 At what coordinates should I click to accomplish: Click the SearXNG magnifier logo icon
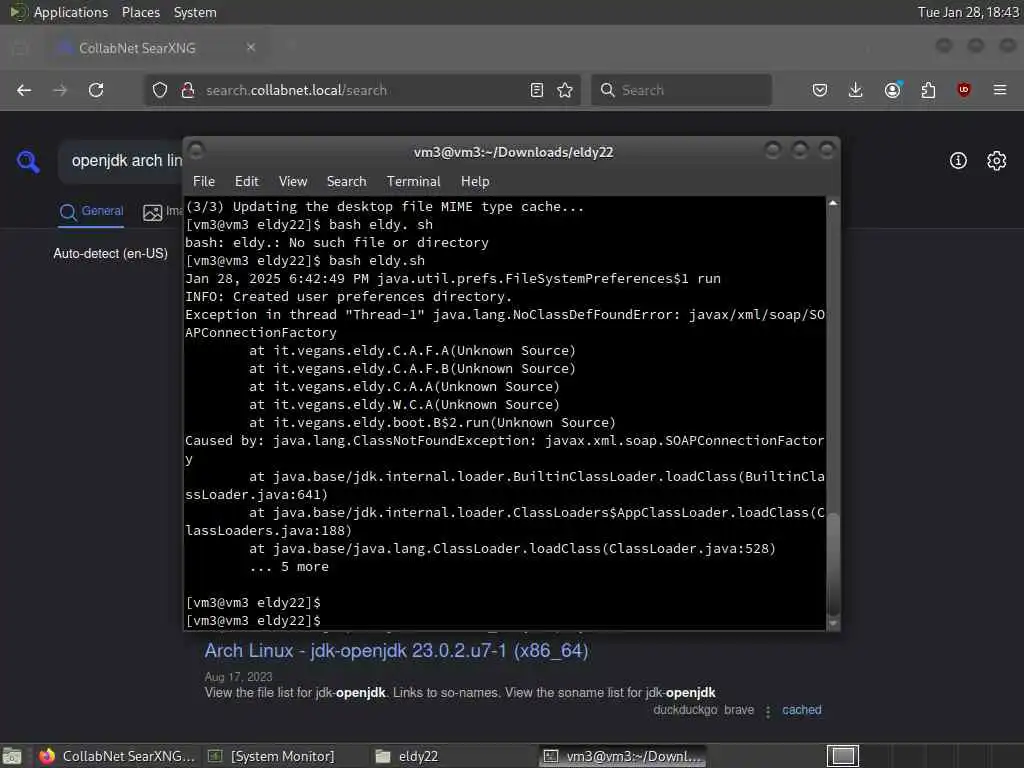[x=28, y=161]
